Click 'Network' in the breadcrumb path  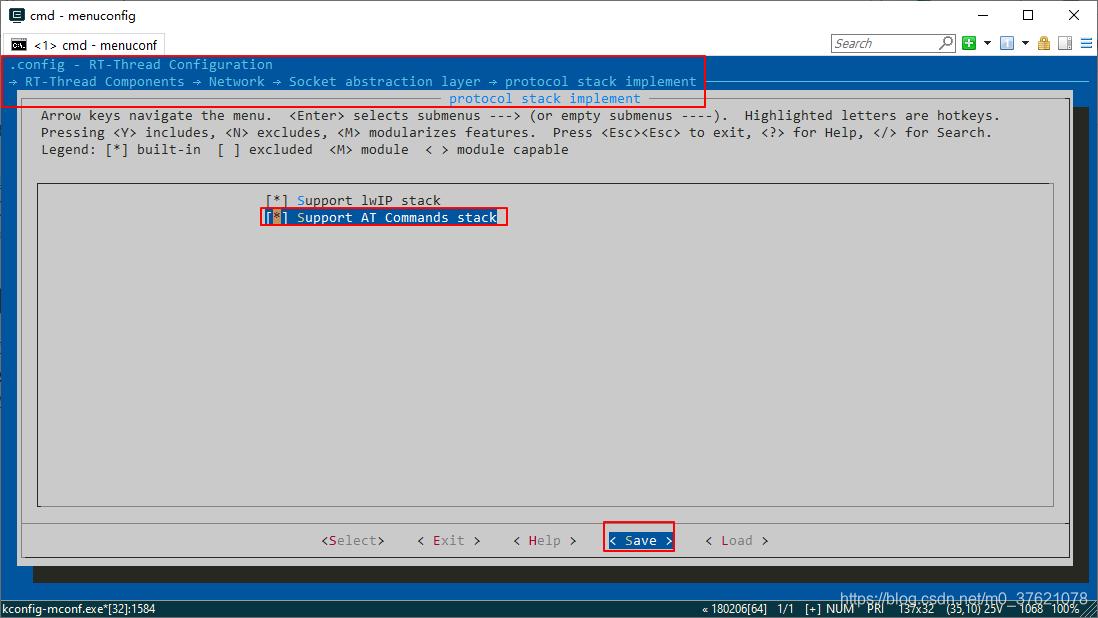[x=237, y=81]
